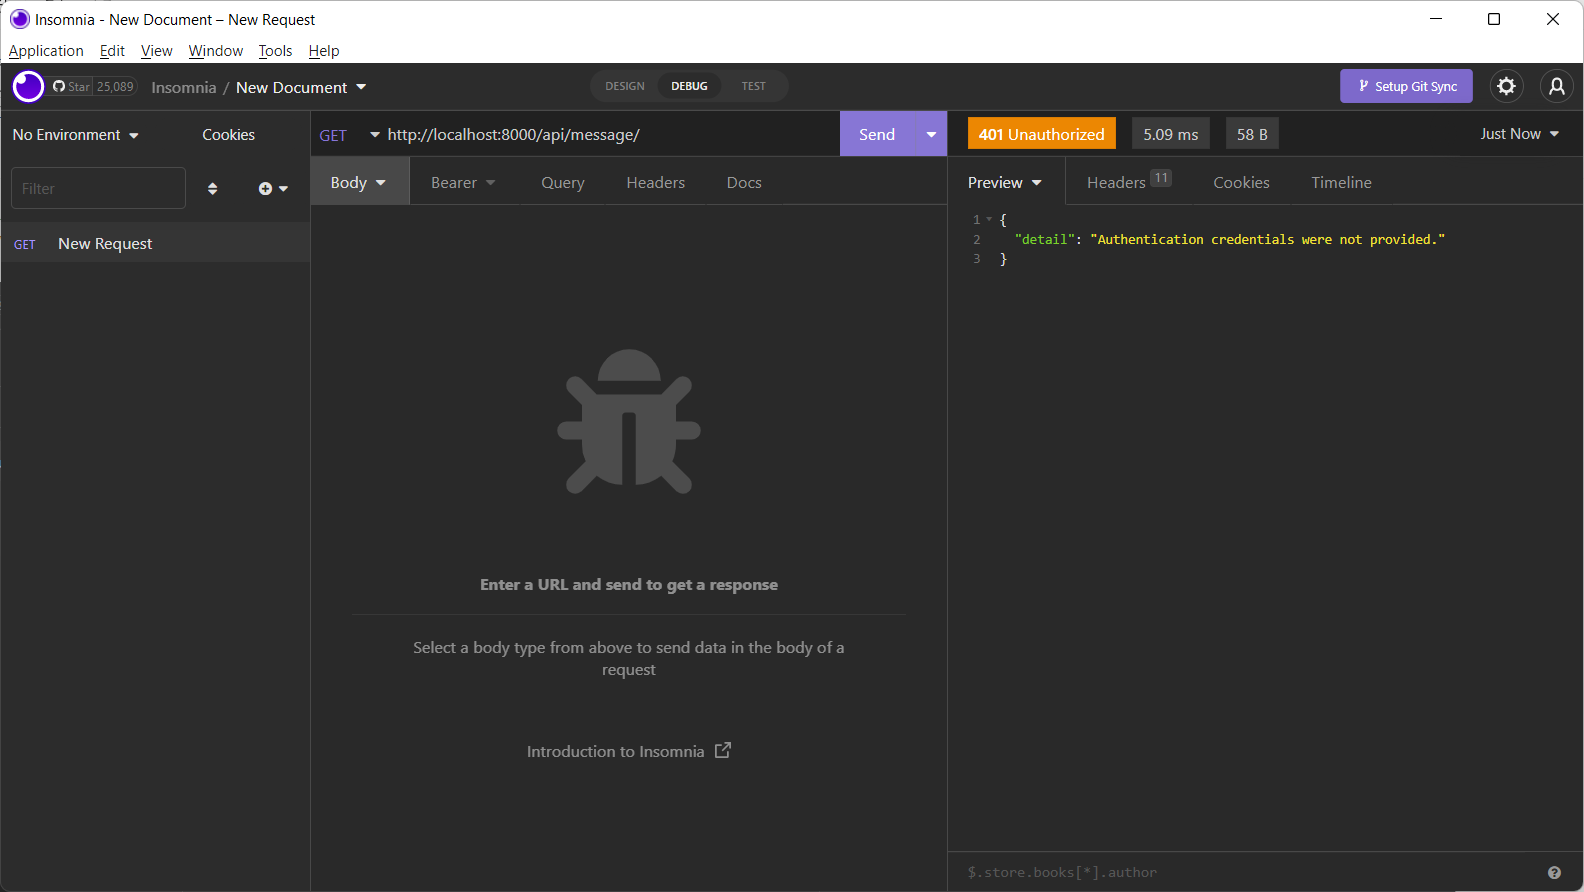Open the user account icon
The width and height of the screenshot is (1584, 892).
[x=1556, y=86]
